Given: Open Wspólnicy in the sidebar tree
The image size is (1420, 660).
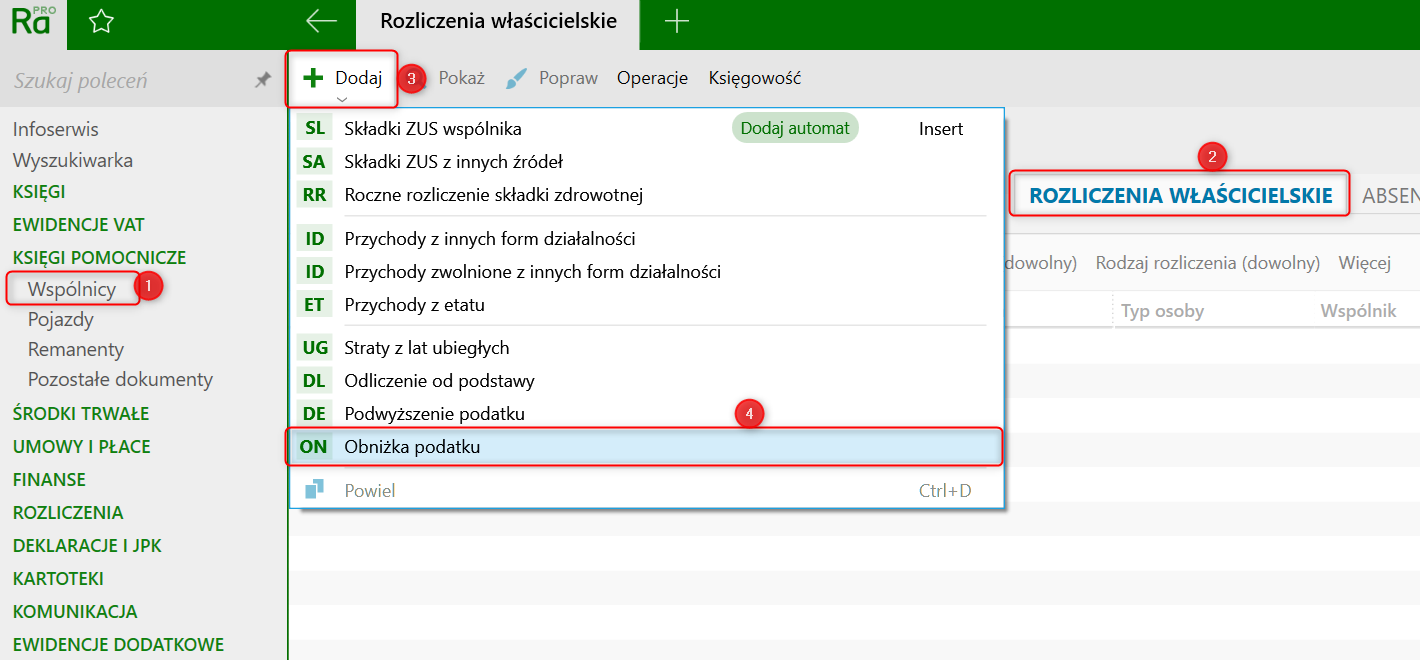Looking at the screenshot, I should (72, 289).
